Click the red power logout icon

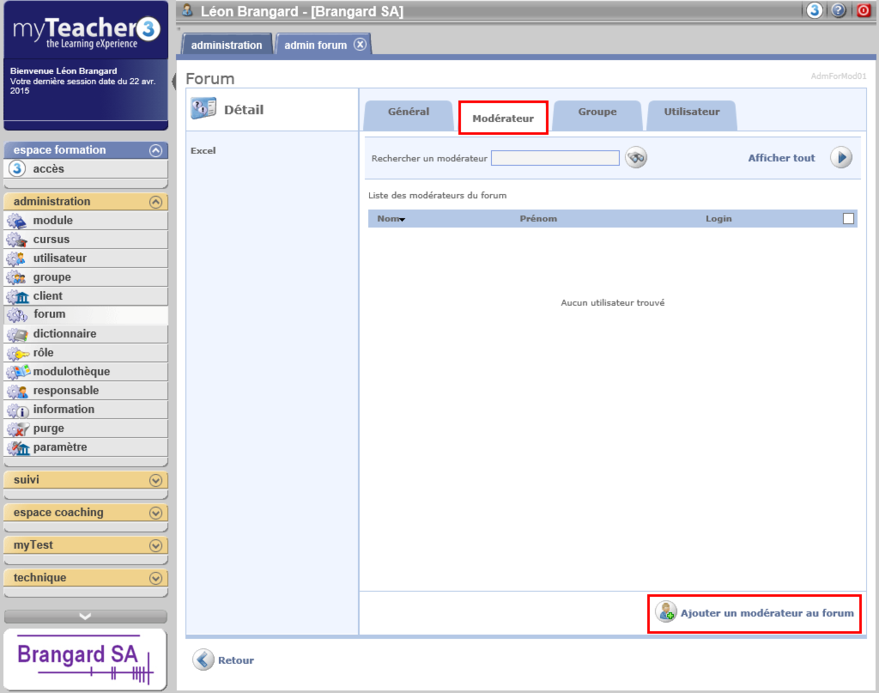click(863, 10)
